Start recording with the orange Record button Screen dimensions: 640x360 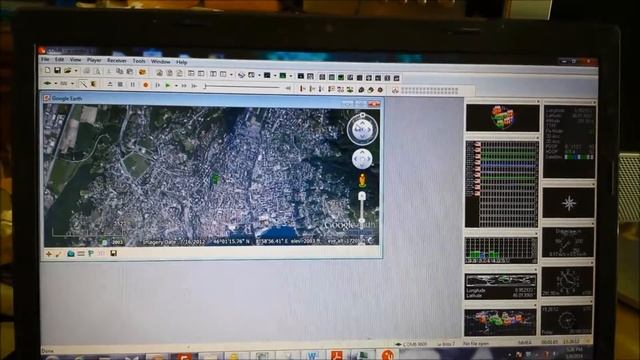pyautogui.click(x=146, y=85)
